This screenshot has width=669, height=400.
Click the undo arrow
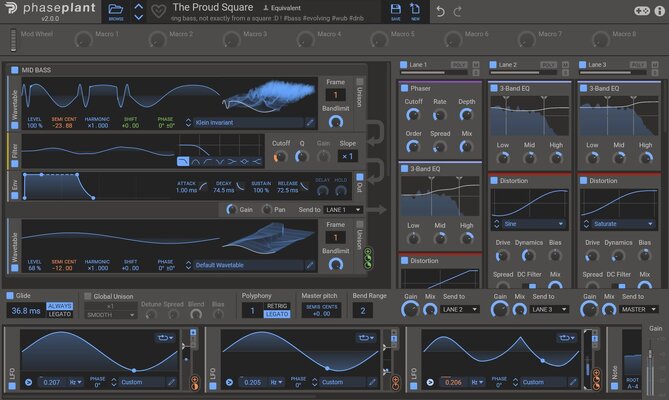[x=440, y=12]
